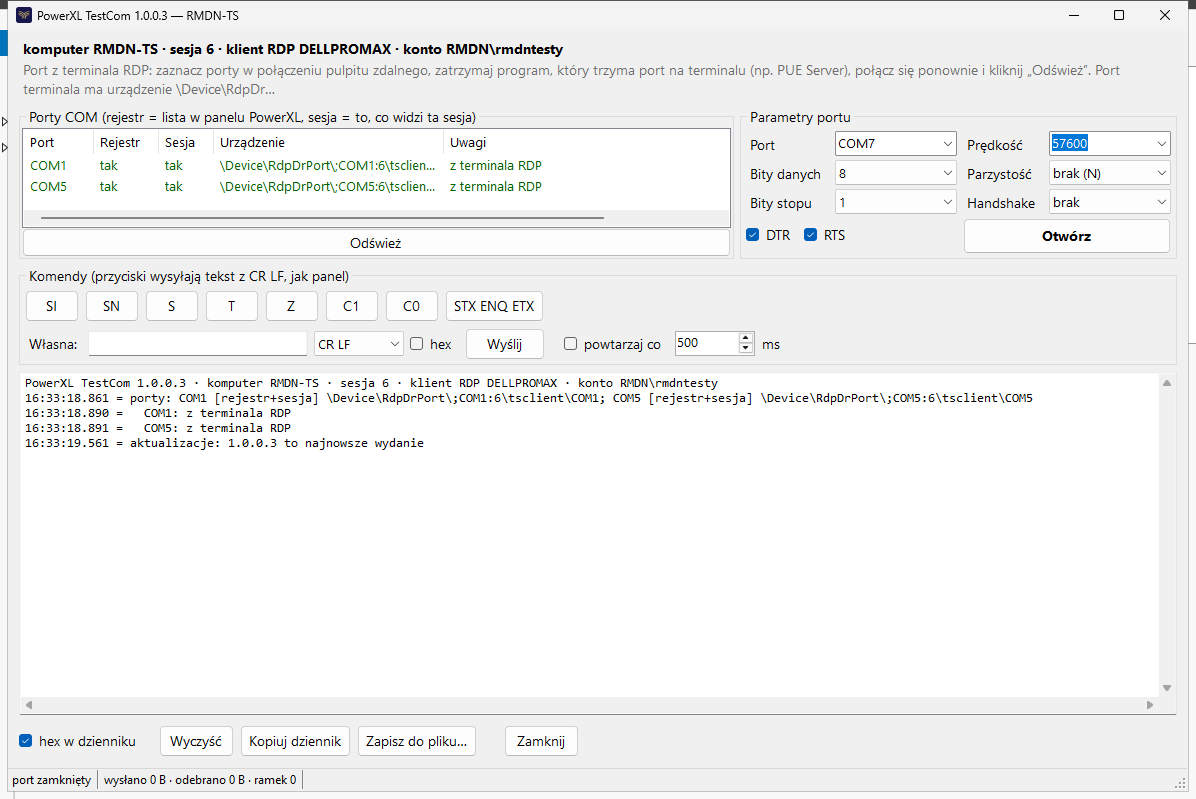Increase repeat interval with the up arrow

(746, 338)
